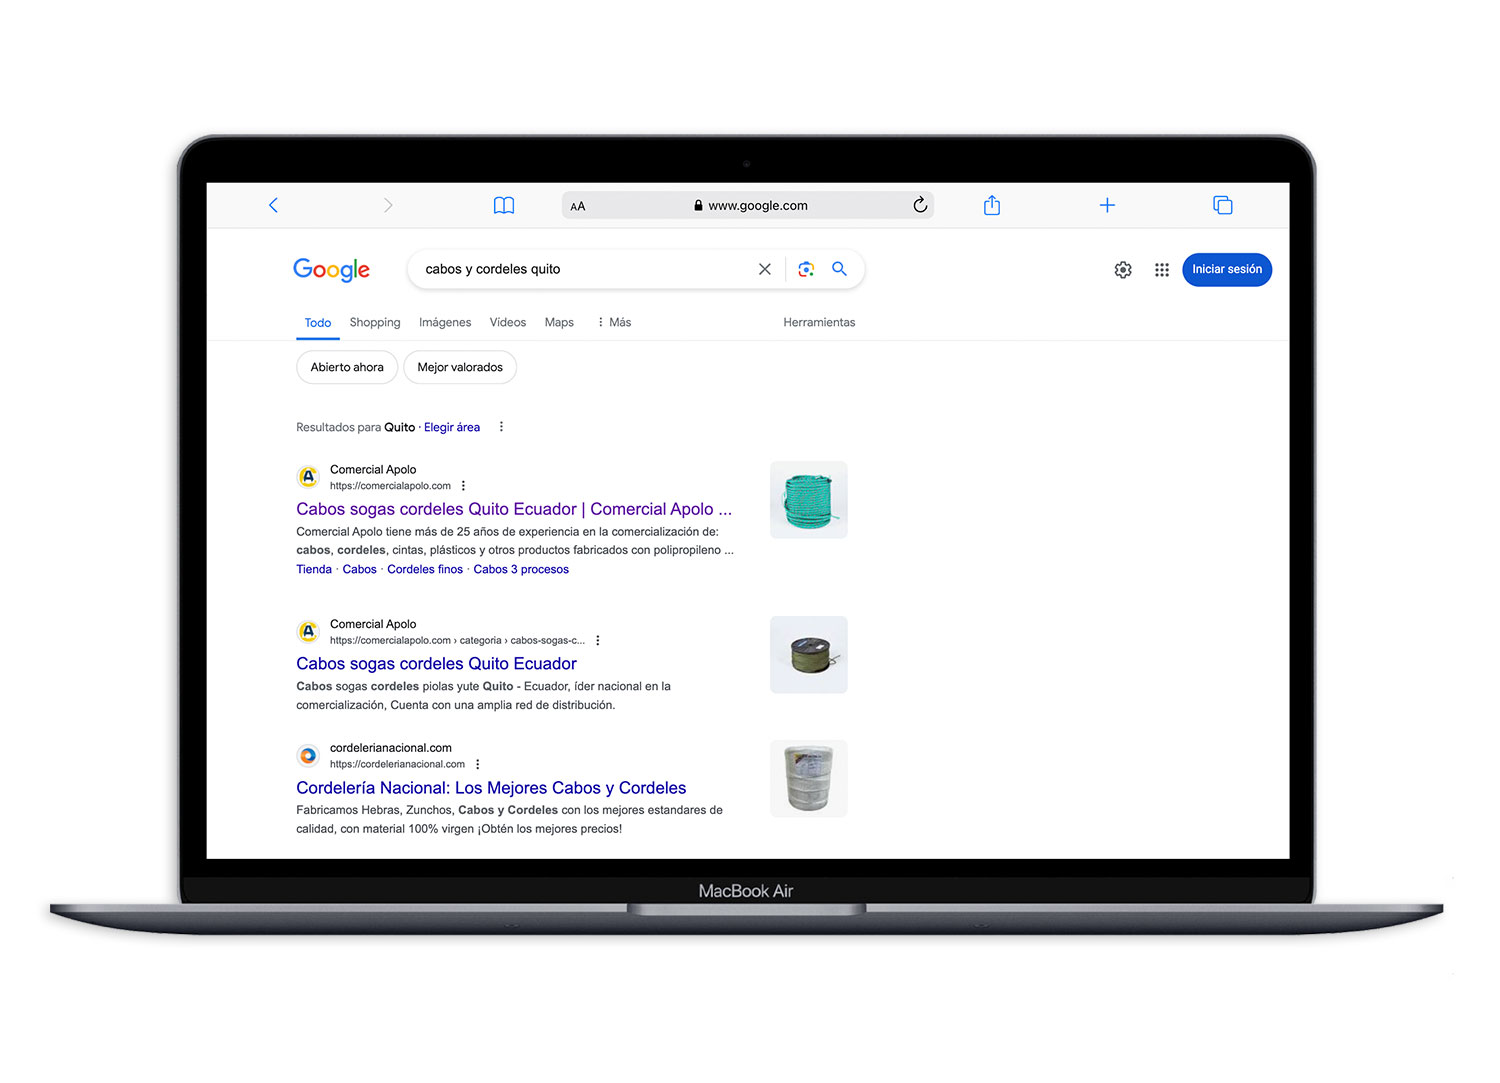Open Cabos sogas cordeles Quito Ecuador | Comercial Apolo
The width and height of the screenshot is (1500, 1083).
[514, 509]
